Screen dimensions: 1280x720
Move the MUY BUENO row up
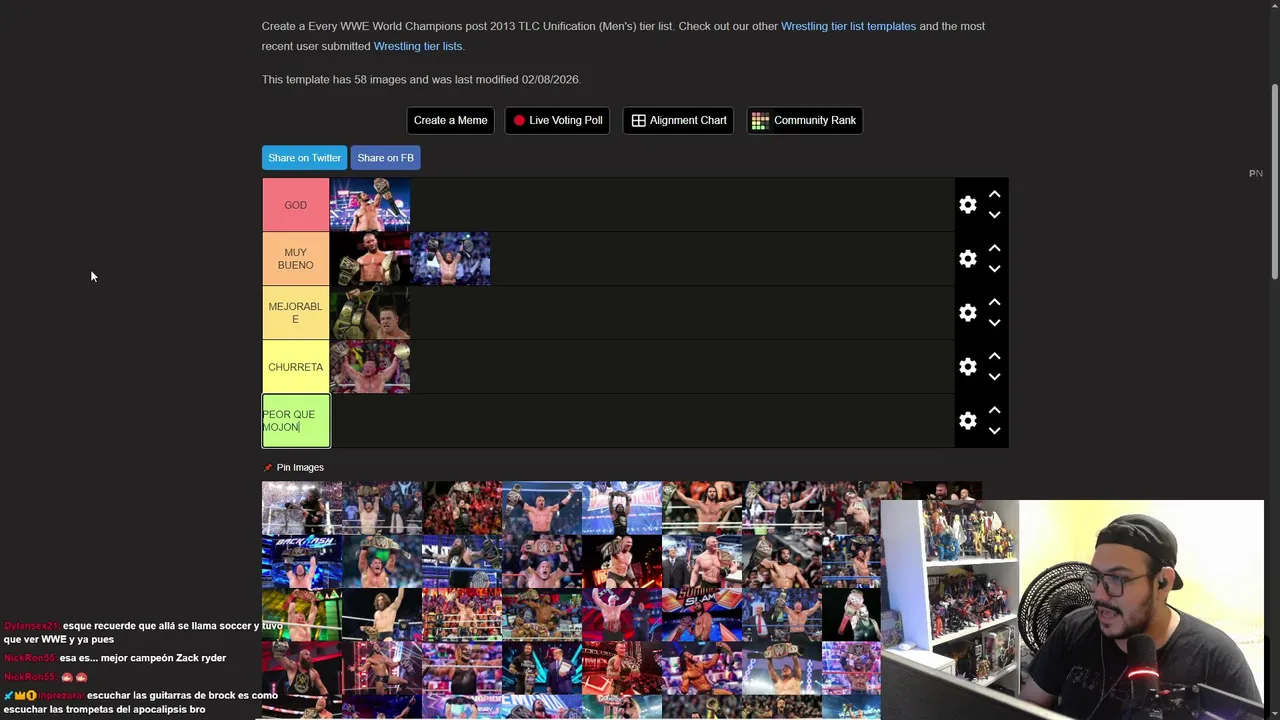click(x=994, y=248)
